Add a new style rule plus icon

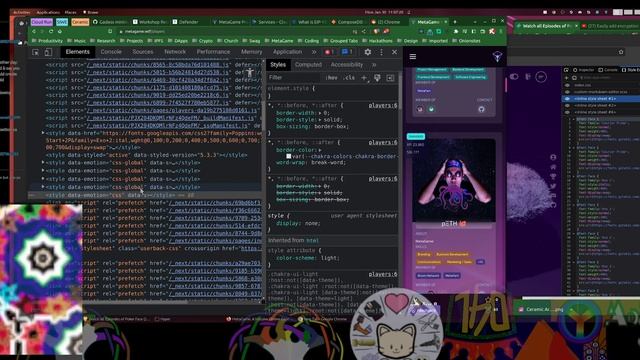click(x=364, y=78)
